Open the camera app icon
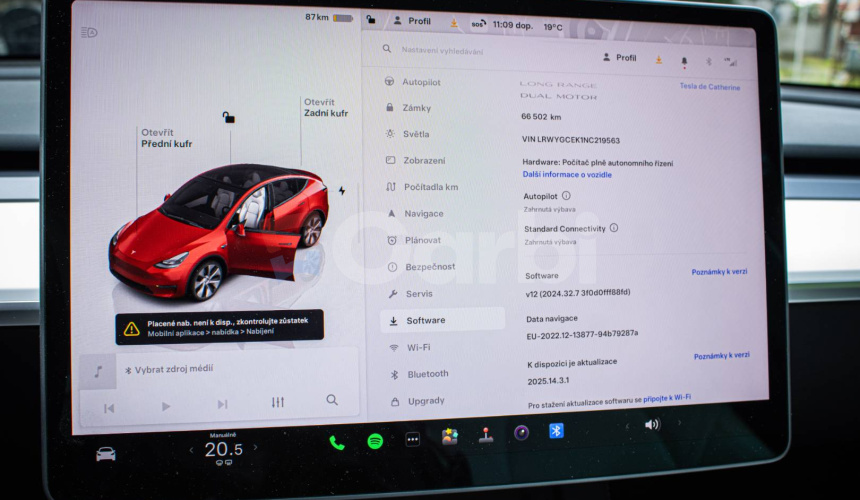860x500 pixels. click(521, 433)
